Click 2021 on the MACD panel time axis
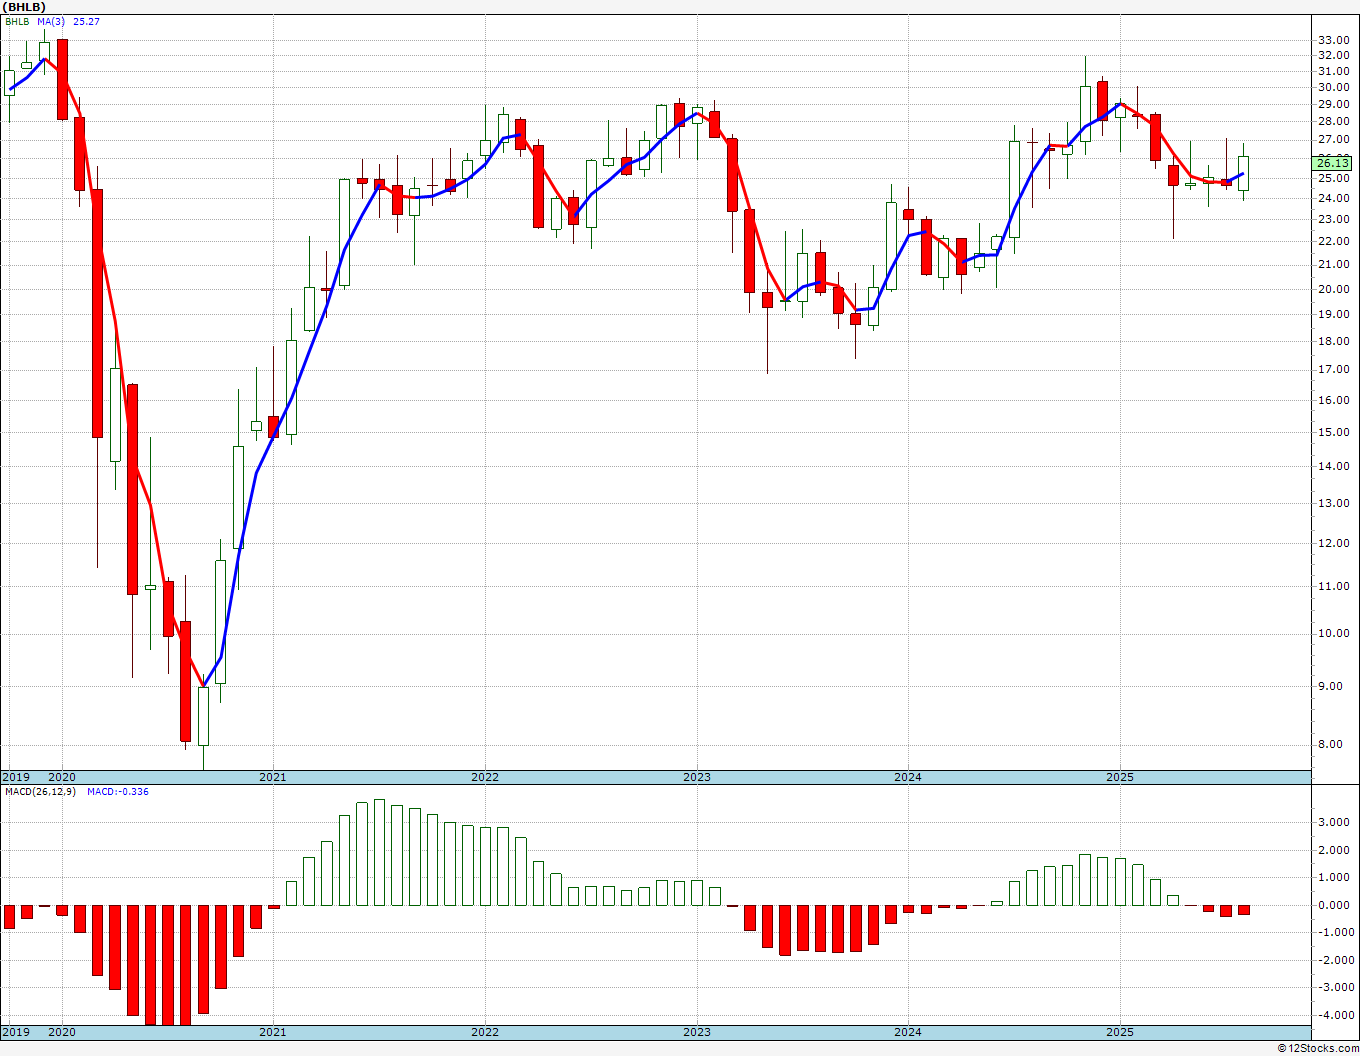1360x1056 pixels. tap(273, 1032)
